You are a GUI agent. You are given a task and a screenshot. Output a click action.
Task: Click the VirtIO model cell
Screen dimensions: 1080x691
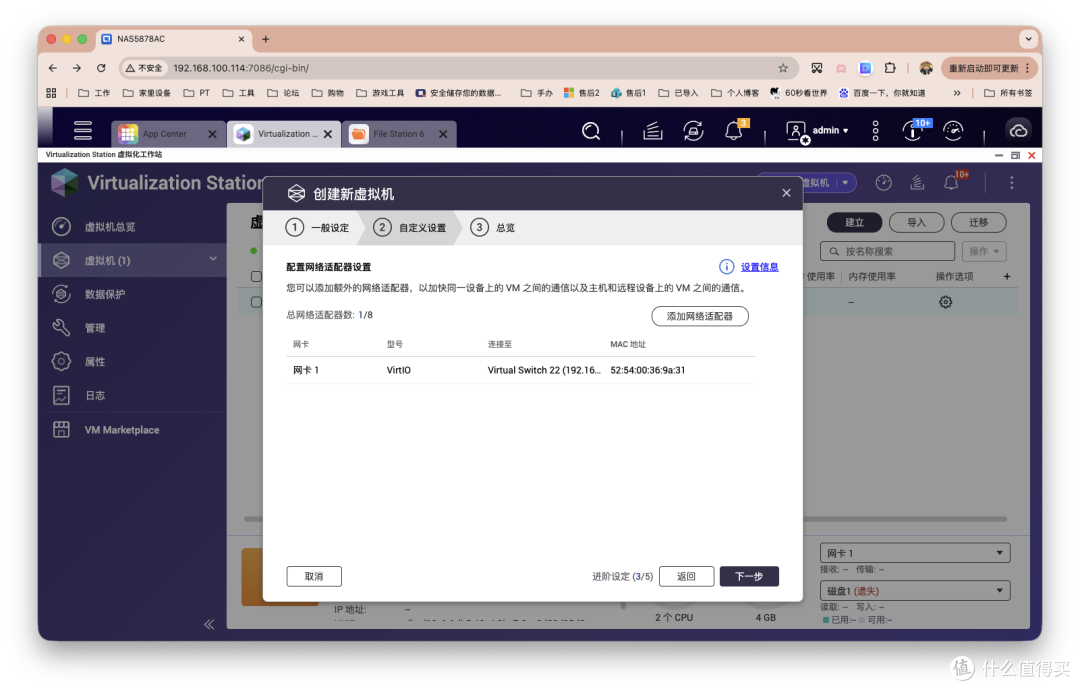399,370
